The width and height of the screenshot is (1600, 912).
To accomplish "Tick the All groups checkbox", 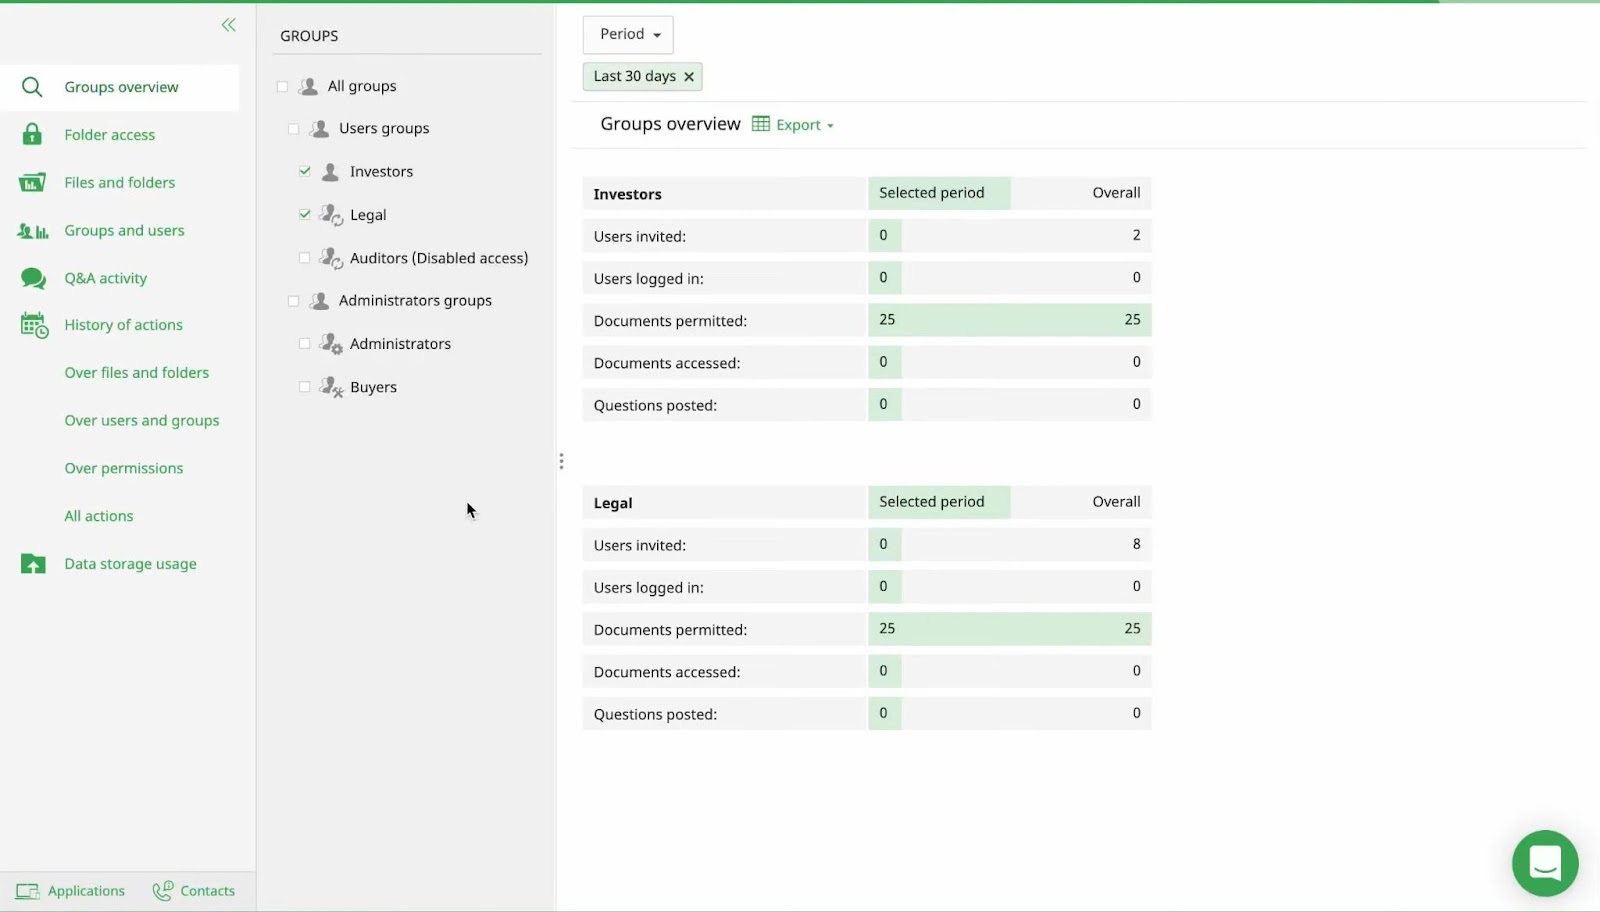I will (282, 86).
